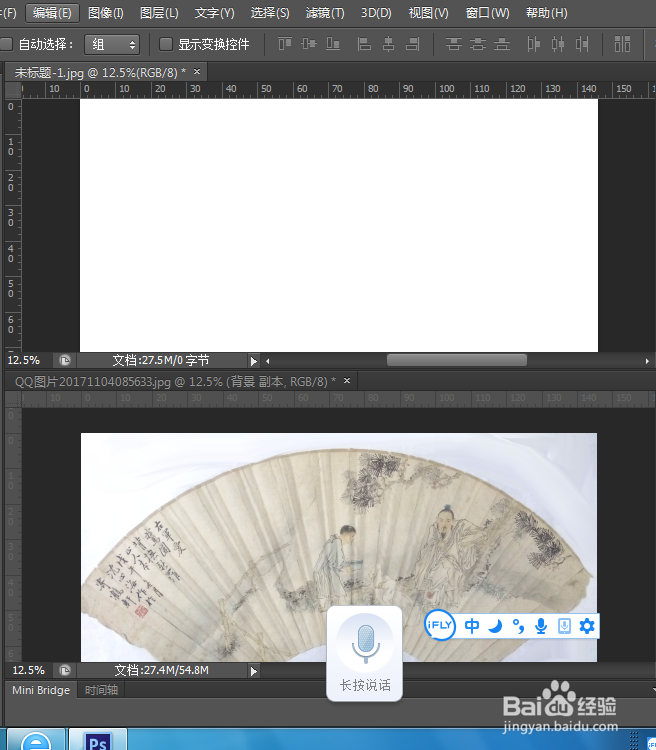The width and height of the screenshot is (656, 750).
Task: Open the 文字(Y) menu
Action: pos(214,13)
